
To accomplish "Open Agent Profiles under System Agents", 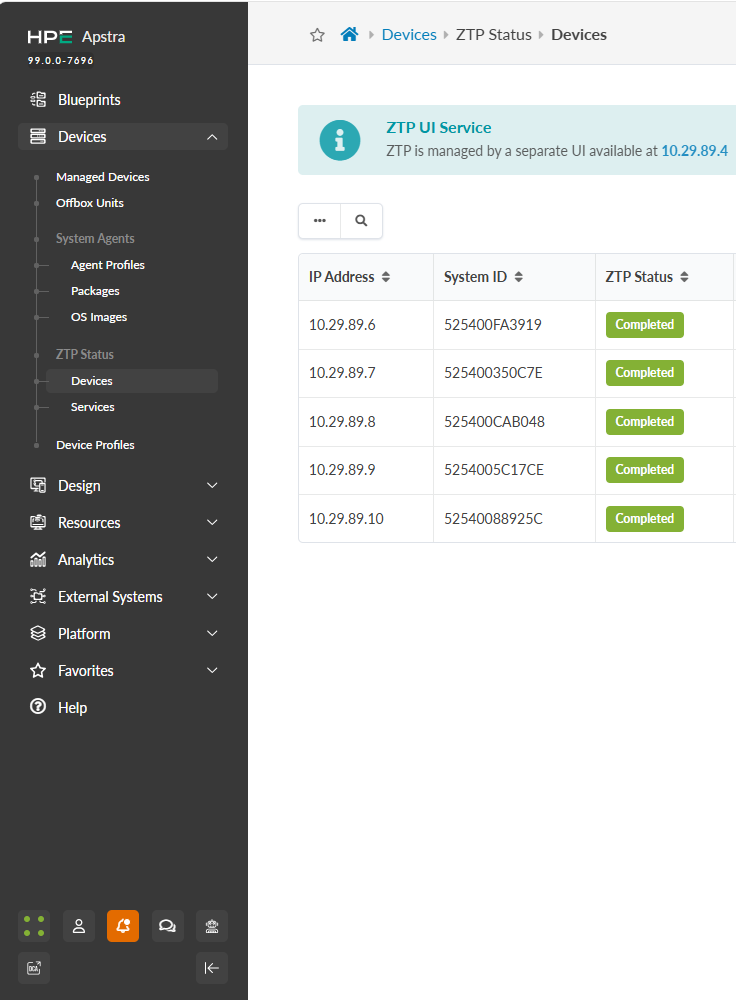I will [x=108, y=265].
